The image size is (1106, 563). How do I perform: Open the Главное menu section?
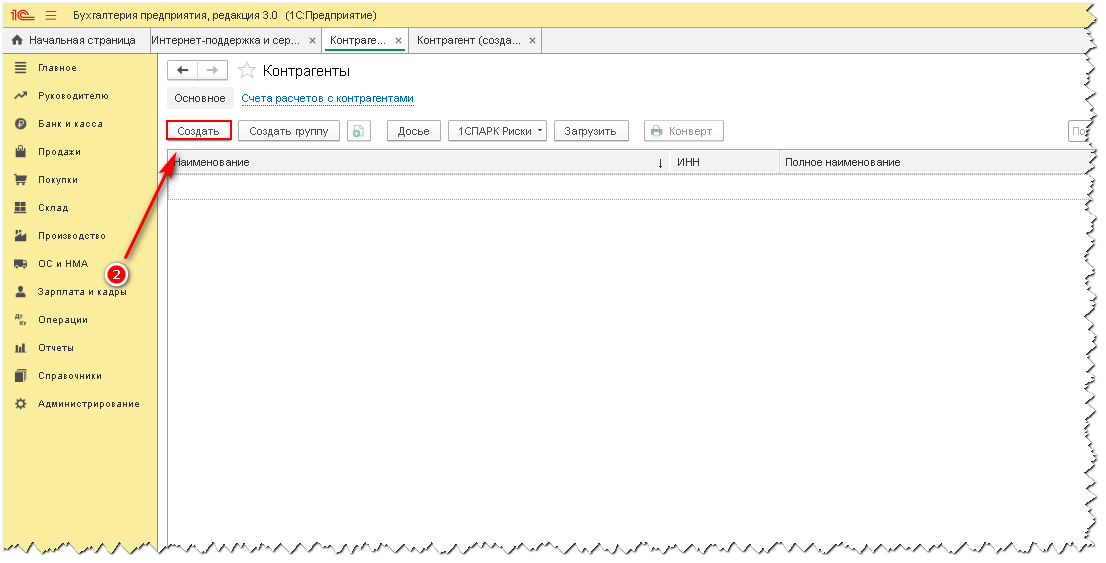(x=57, y=68)
